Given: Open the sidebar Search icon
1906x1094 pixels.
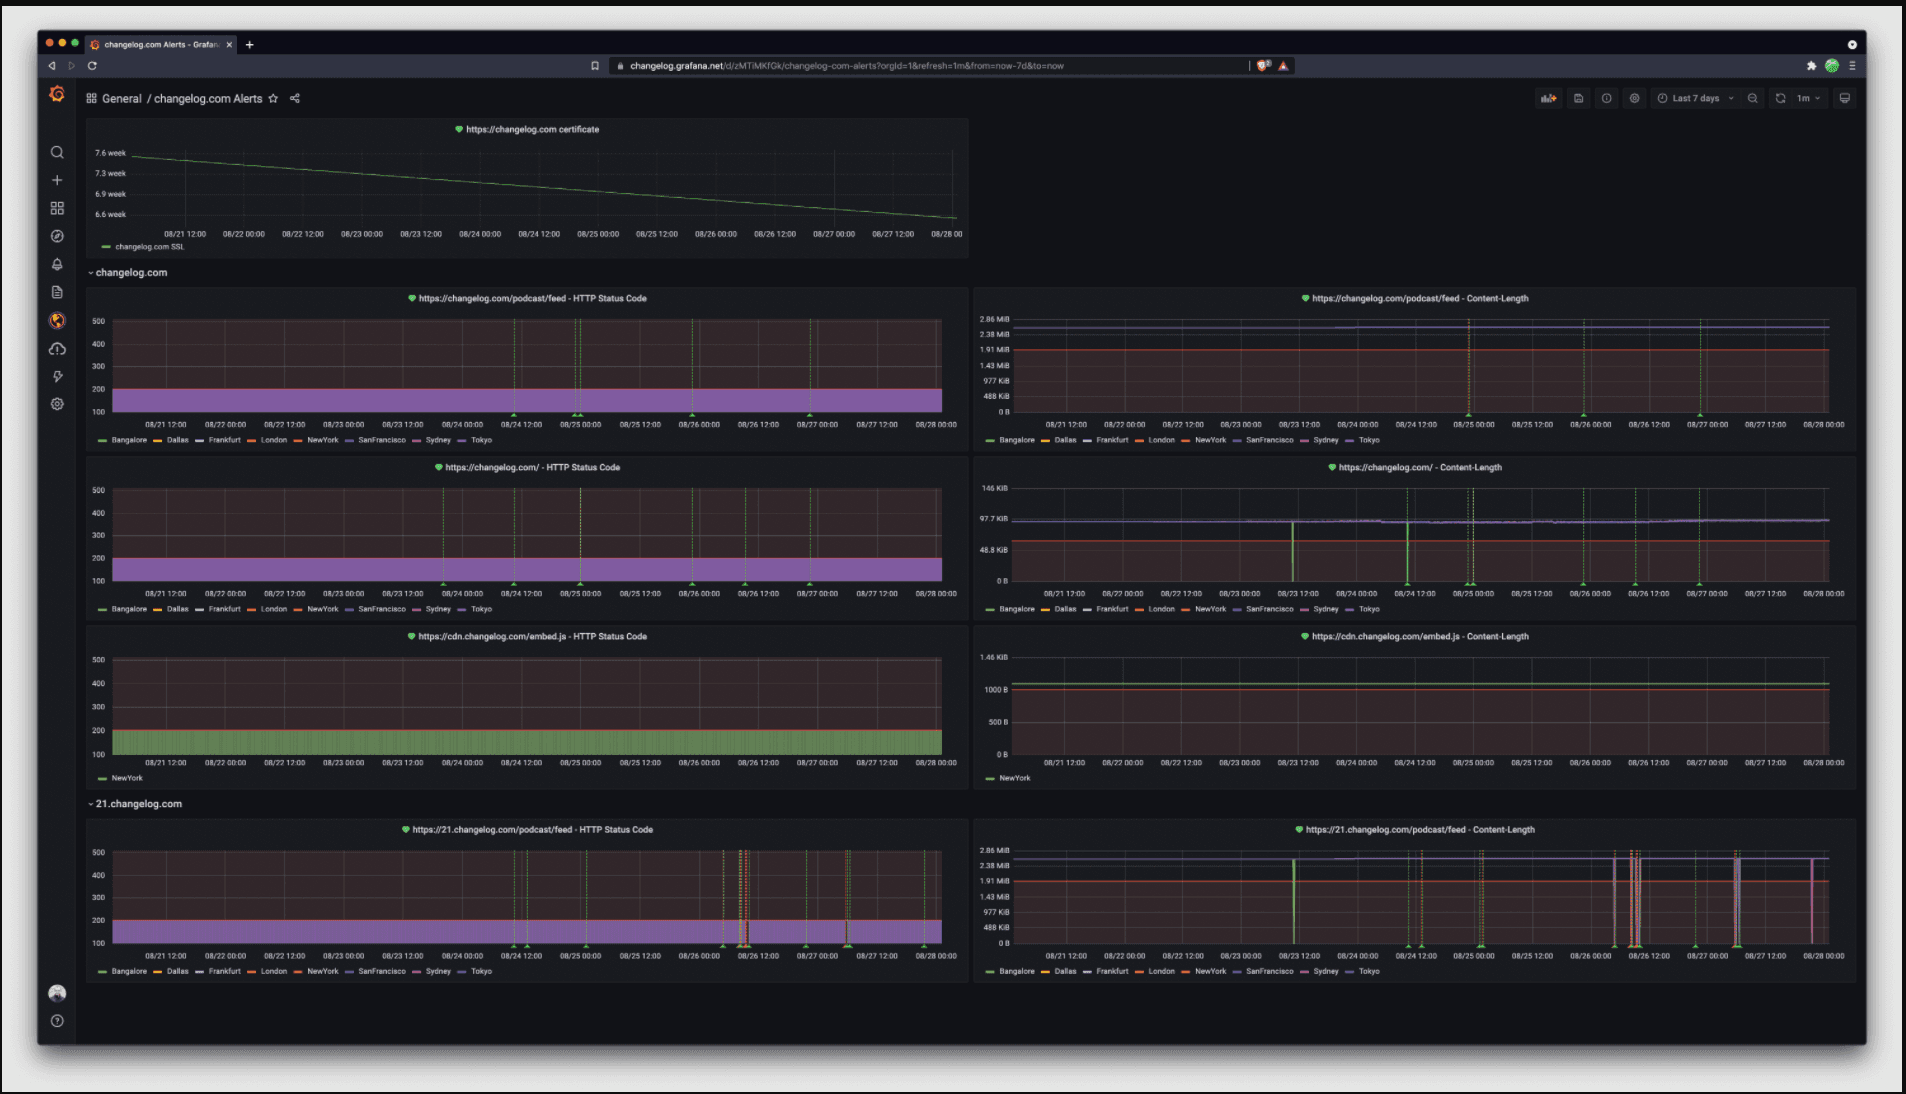Looking at the screenshot, I should point(57,153).
